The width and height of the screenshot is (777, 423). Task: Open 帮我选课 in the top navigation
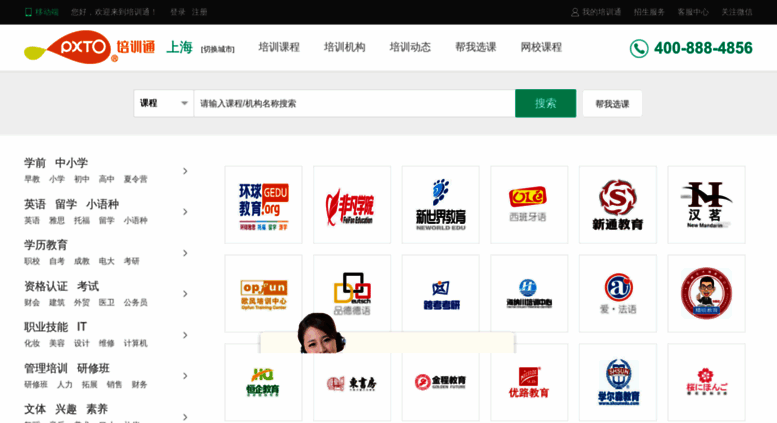476,47
